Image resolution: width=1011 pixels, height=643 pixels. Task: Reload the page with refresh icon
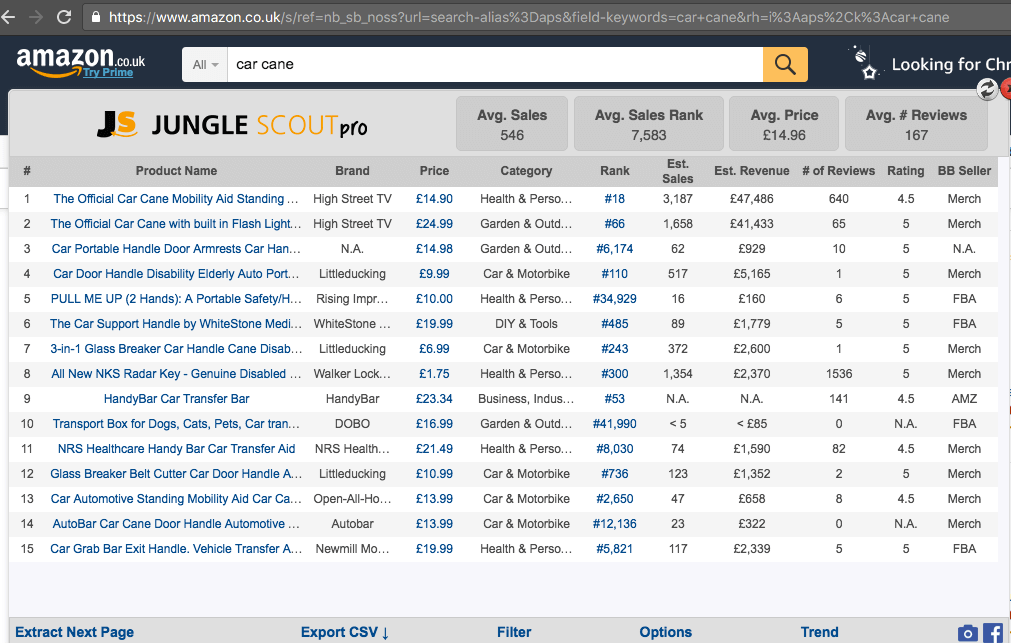(64, 17)
